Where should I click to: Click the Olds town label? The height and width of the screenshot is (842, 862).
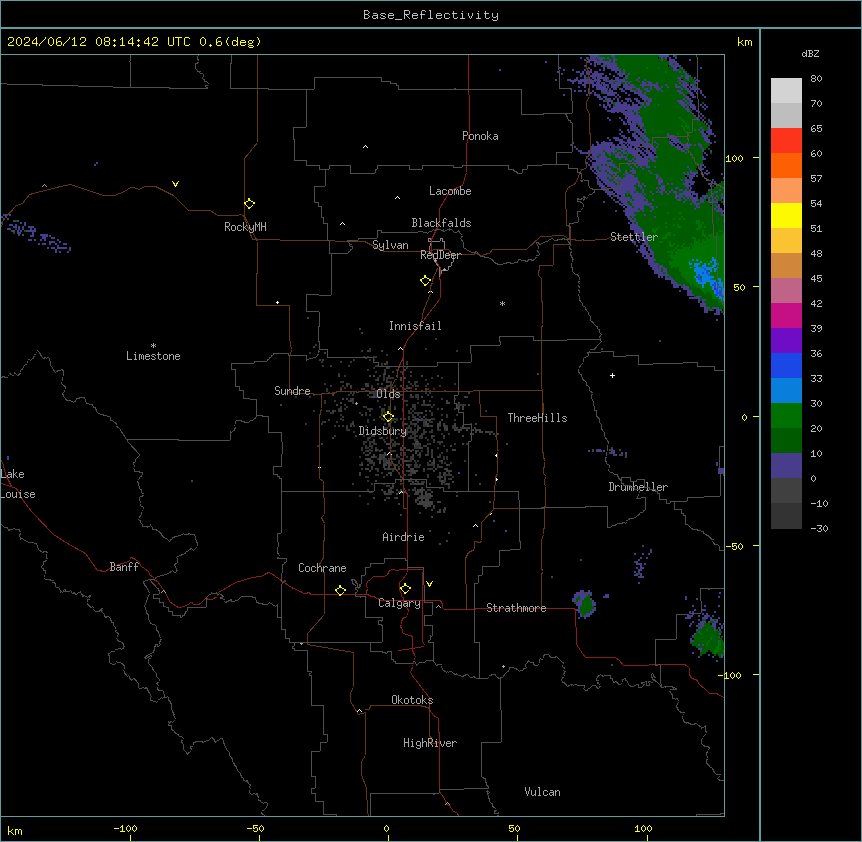[x=389, y=394]
